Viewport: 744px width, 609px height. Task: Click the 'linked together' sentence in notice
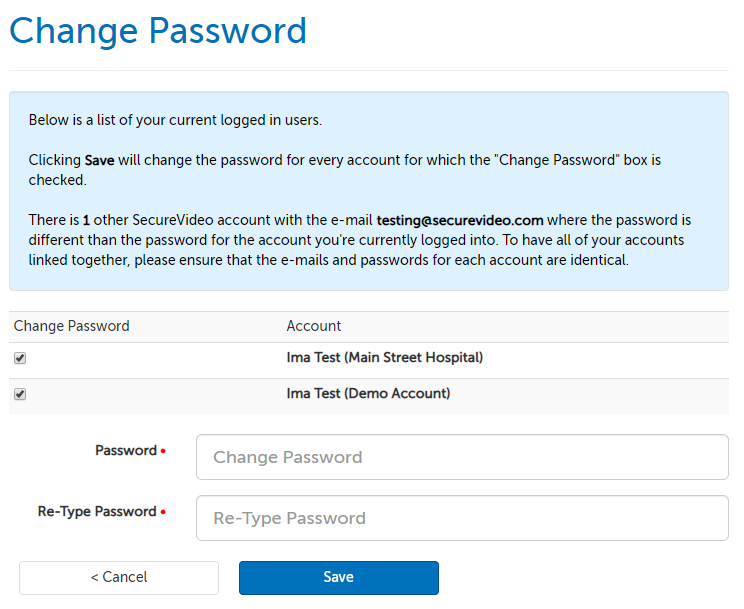(300, 260)
